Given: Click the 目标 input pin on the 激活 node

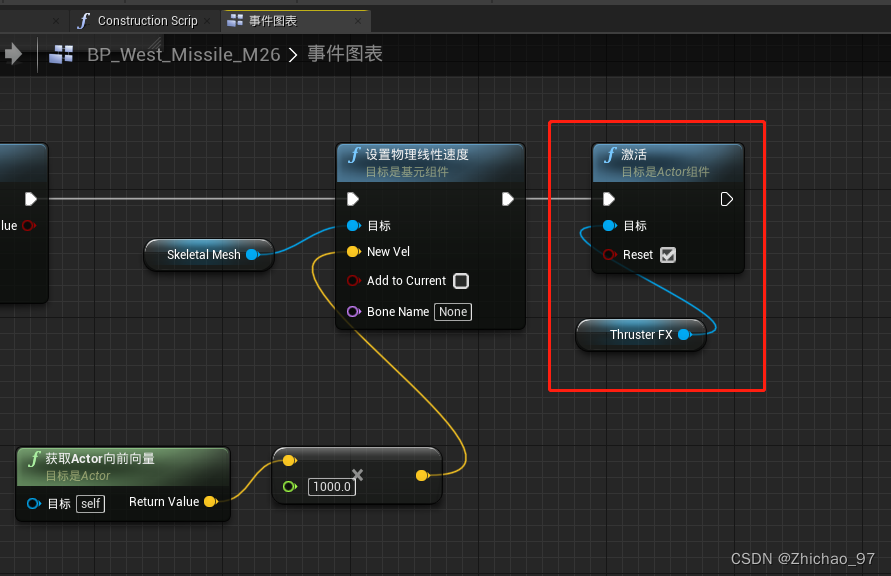Looking at the screenshot, I should pos(609,226).
